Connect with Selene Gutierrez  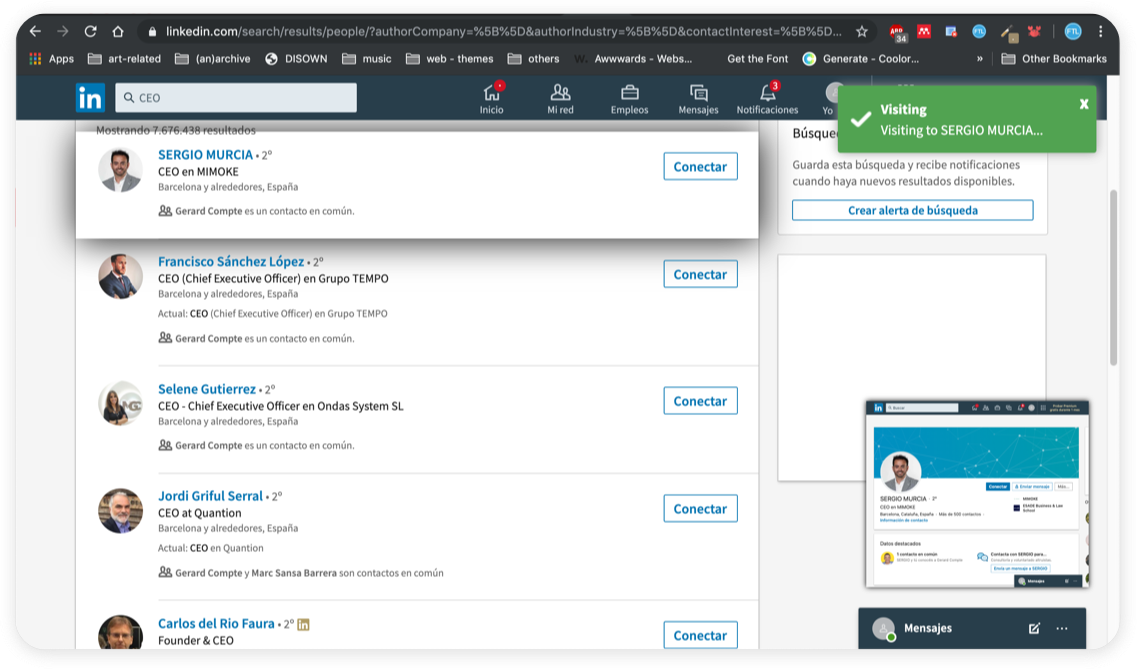click(x=700, y=401)
